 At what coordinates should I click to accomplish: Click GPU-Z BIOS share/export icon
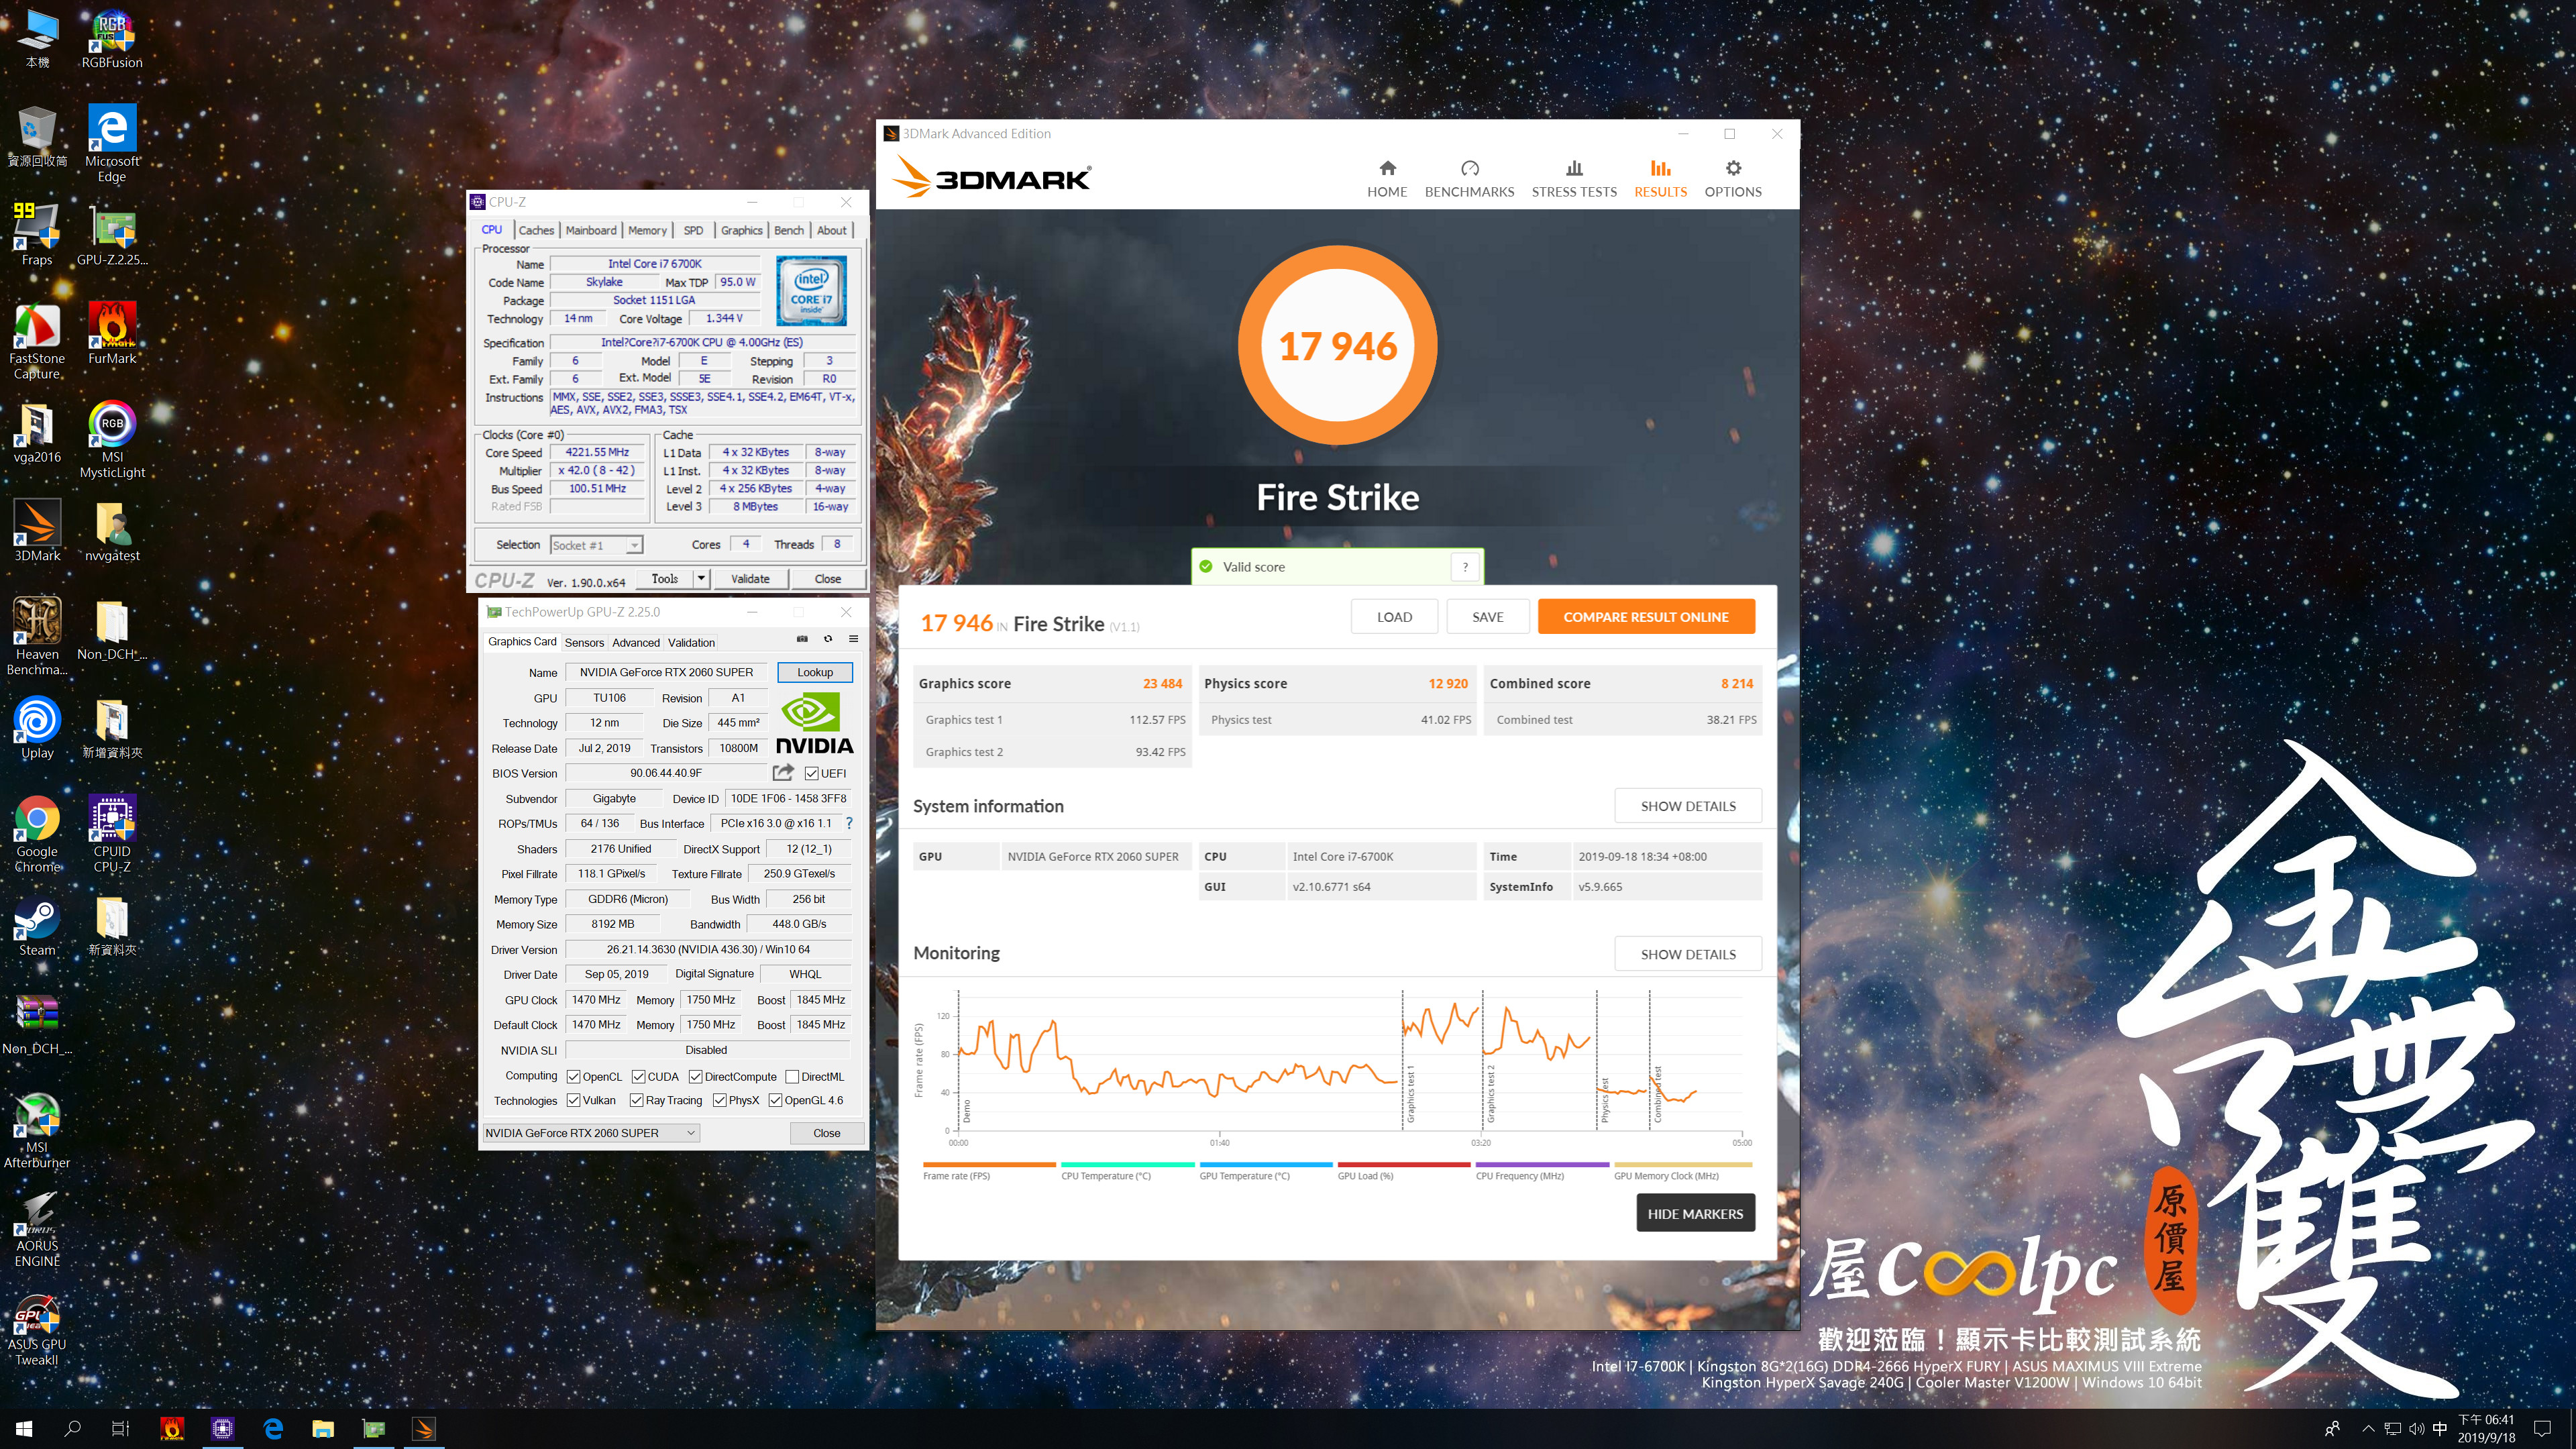pyautogui.click(x=783, y=772)
